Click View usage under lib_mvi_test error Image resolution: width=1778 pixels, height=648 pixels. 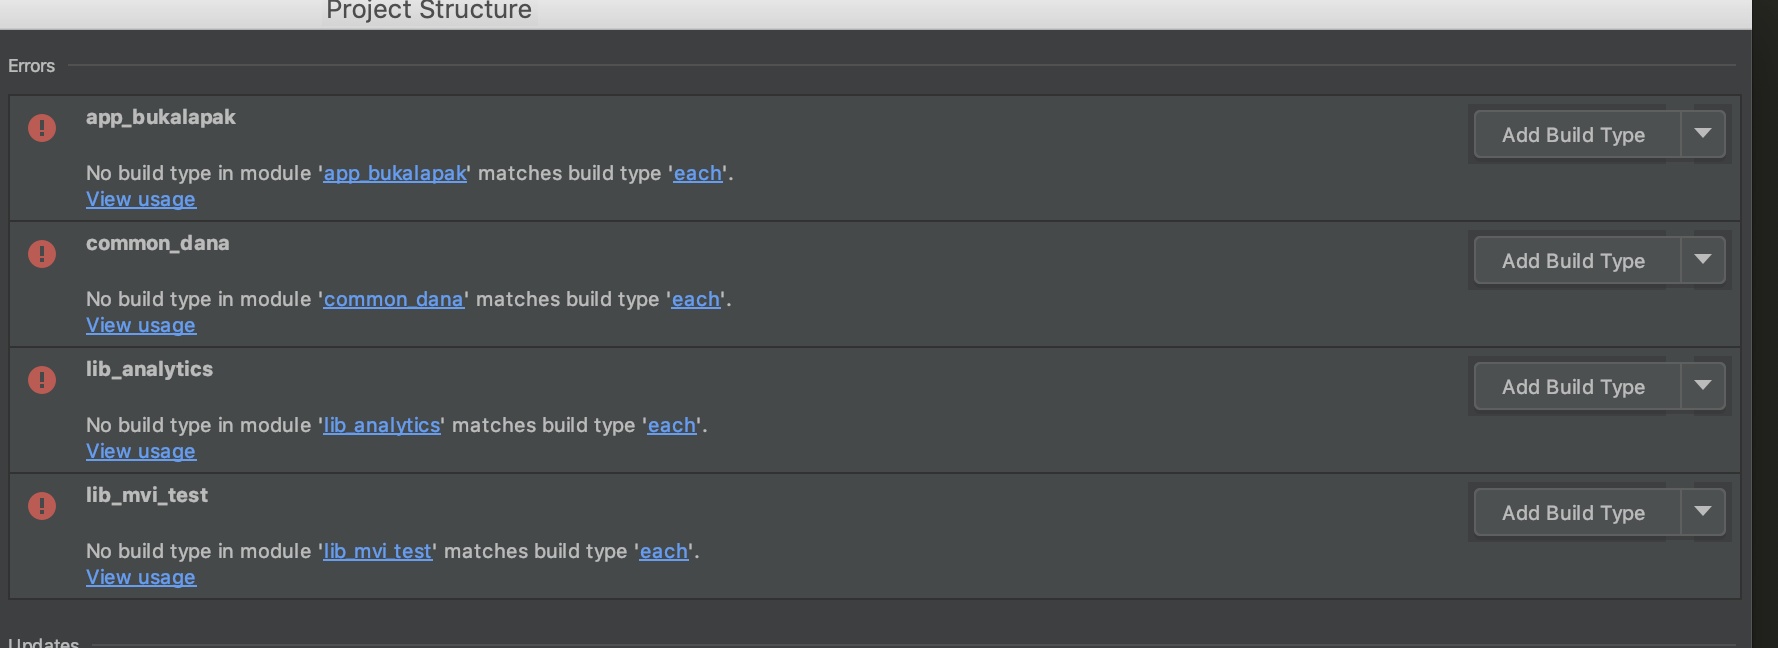pyautogui.click(x=141, y=578)
